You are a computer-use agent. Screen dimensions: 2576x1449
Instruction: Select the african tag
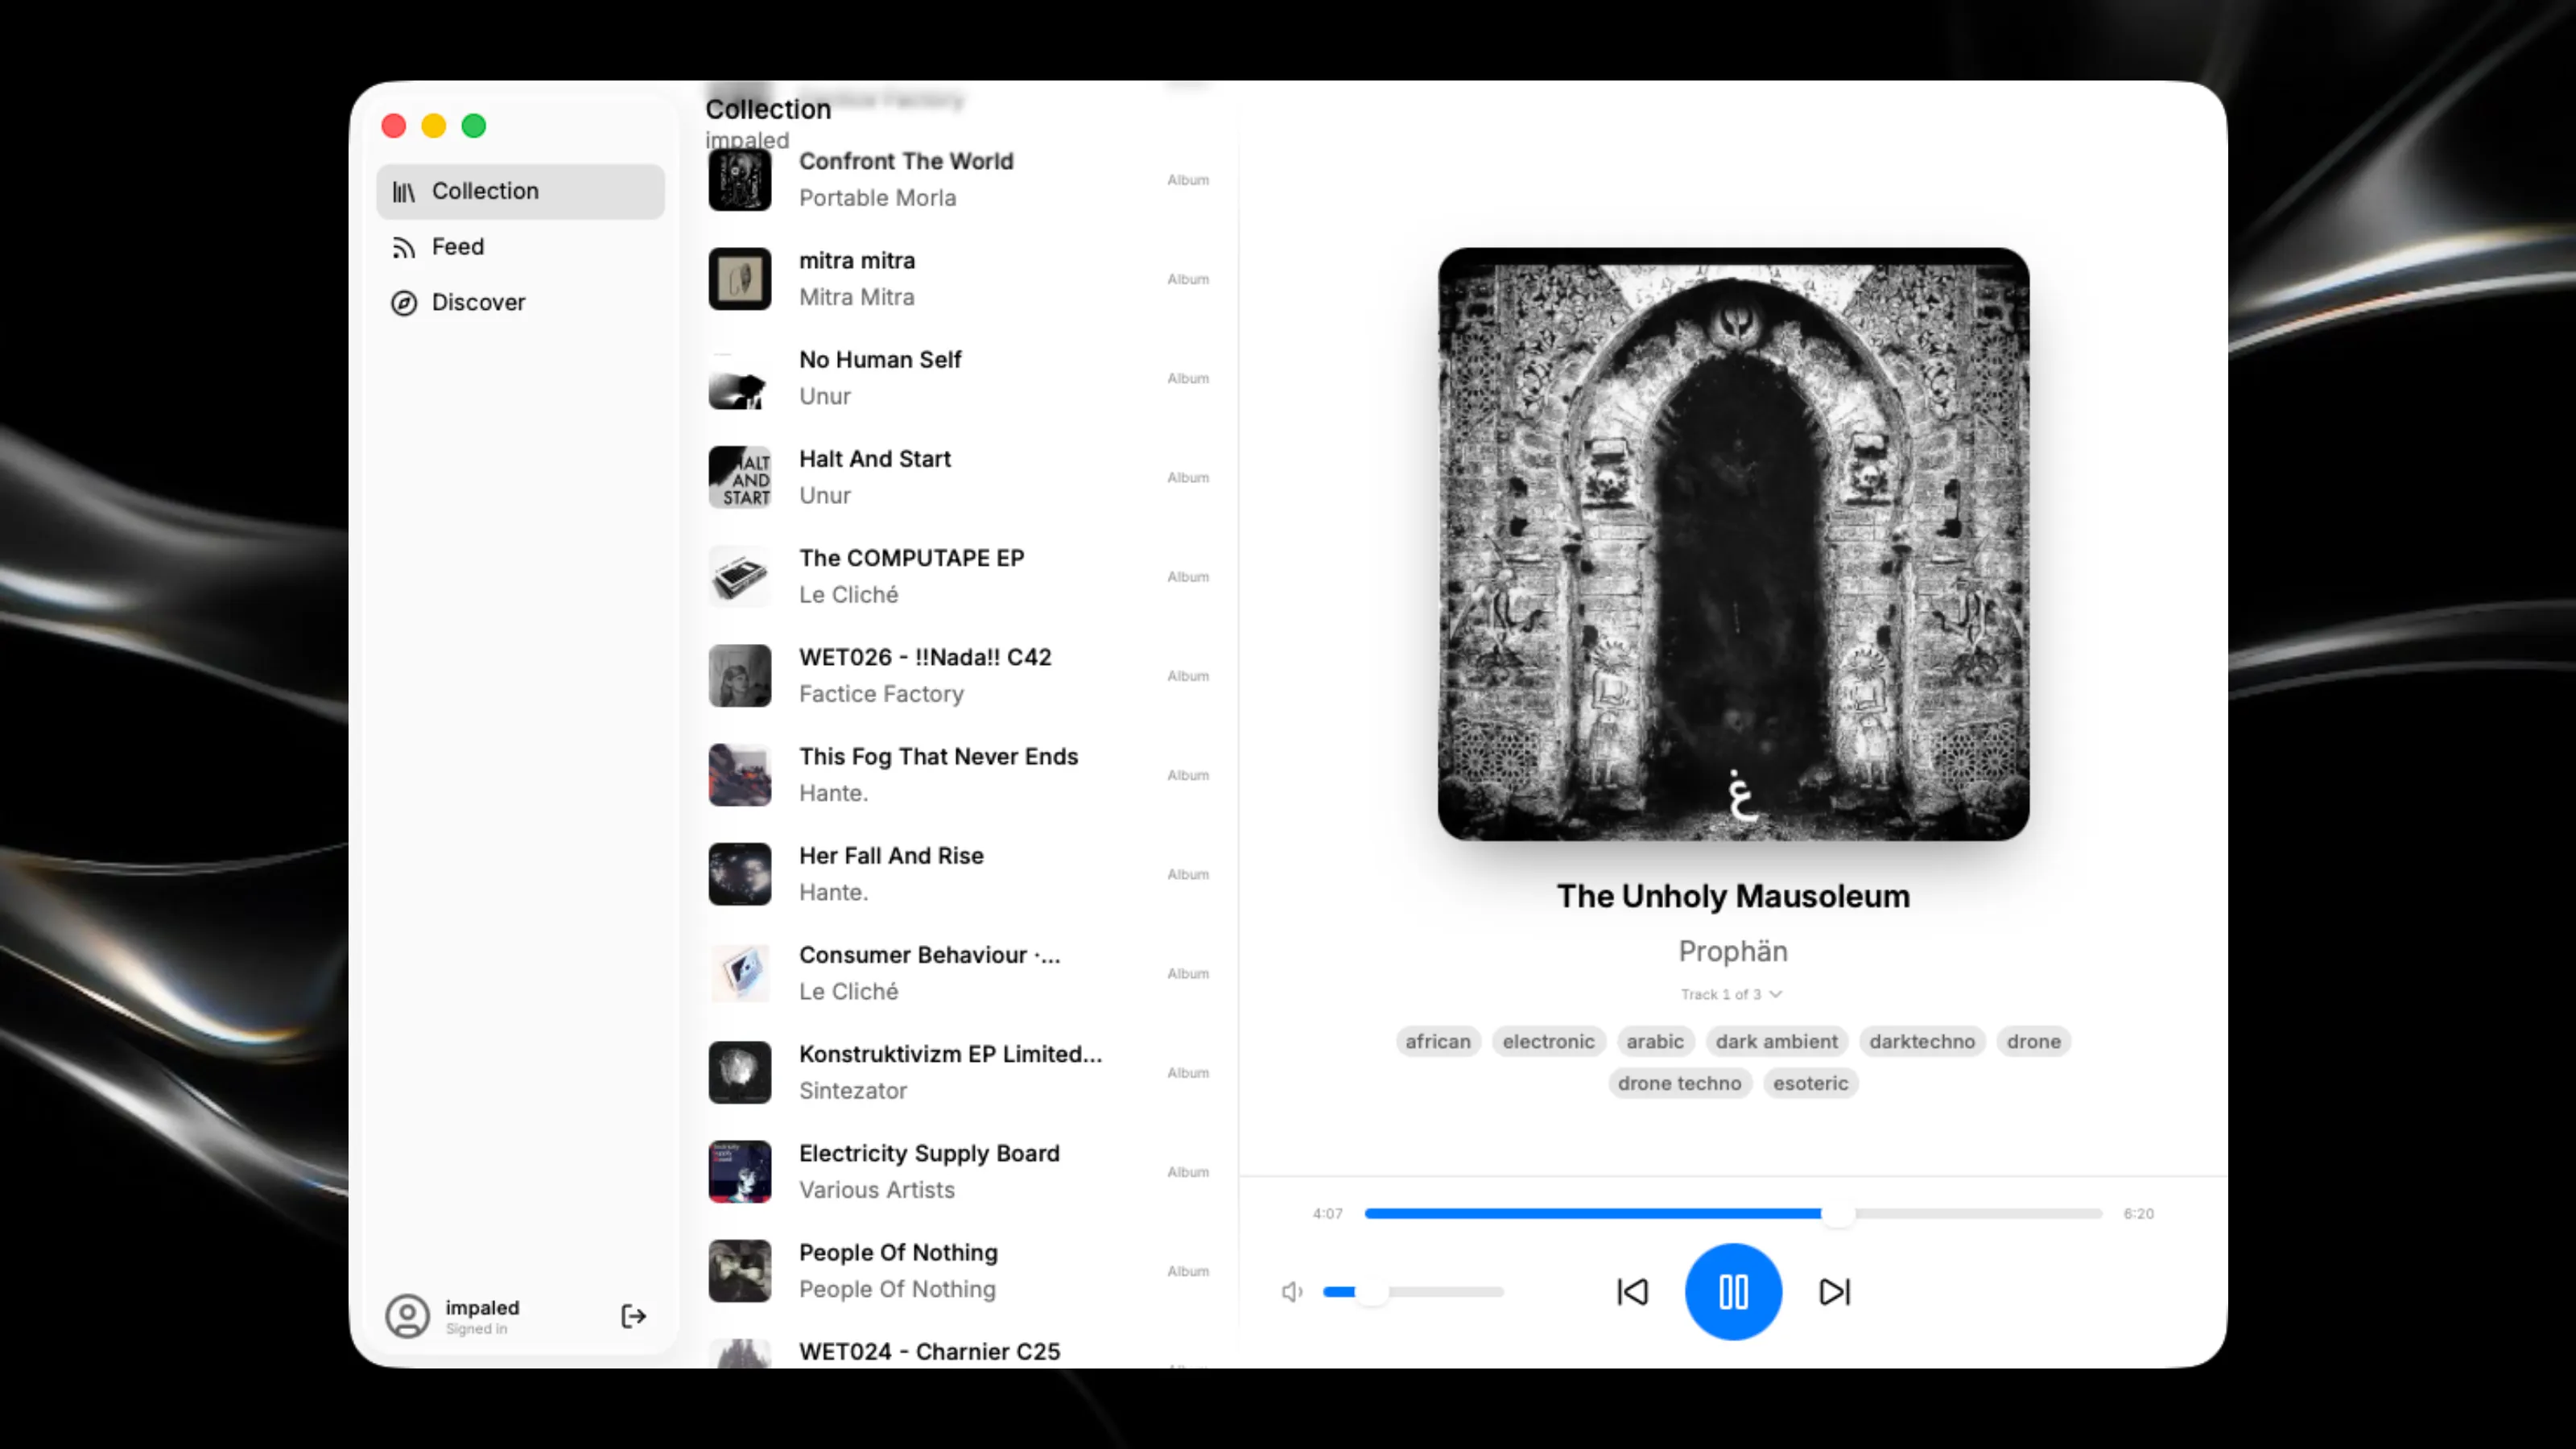coord(1438,1041)
